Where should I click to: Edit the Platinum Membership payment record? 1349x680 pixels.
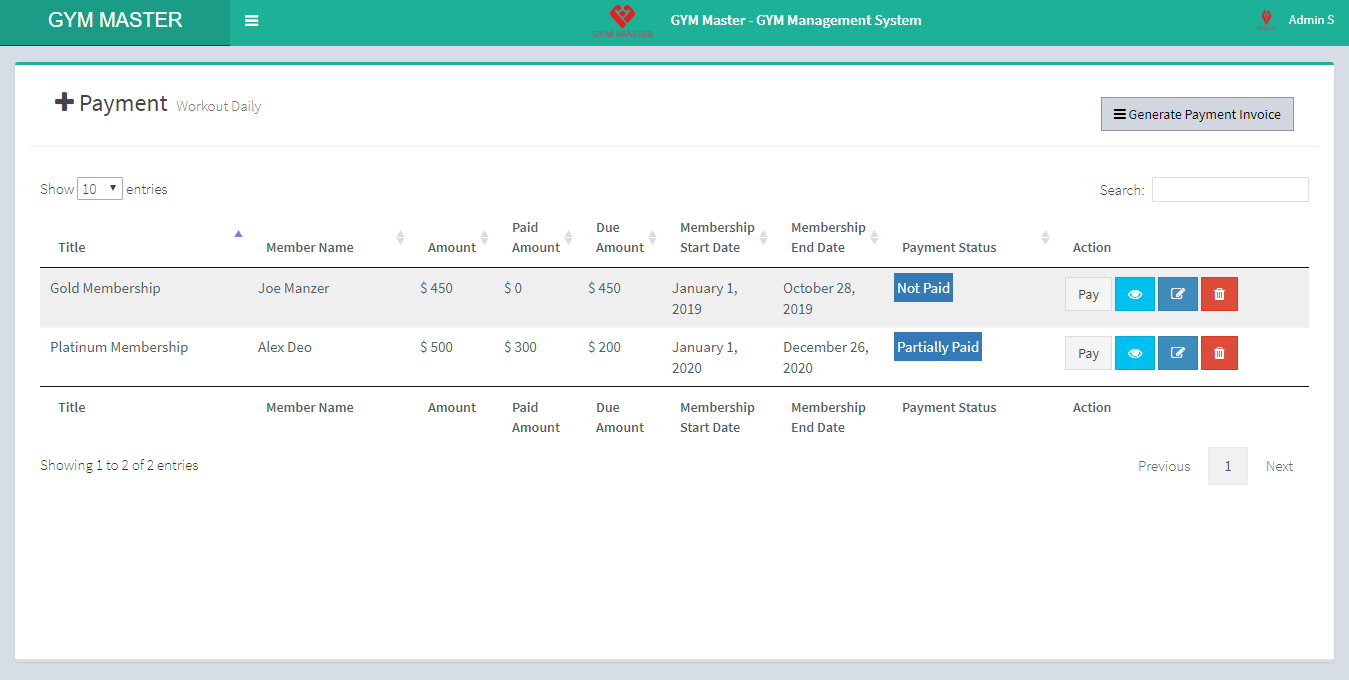1177,353
